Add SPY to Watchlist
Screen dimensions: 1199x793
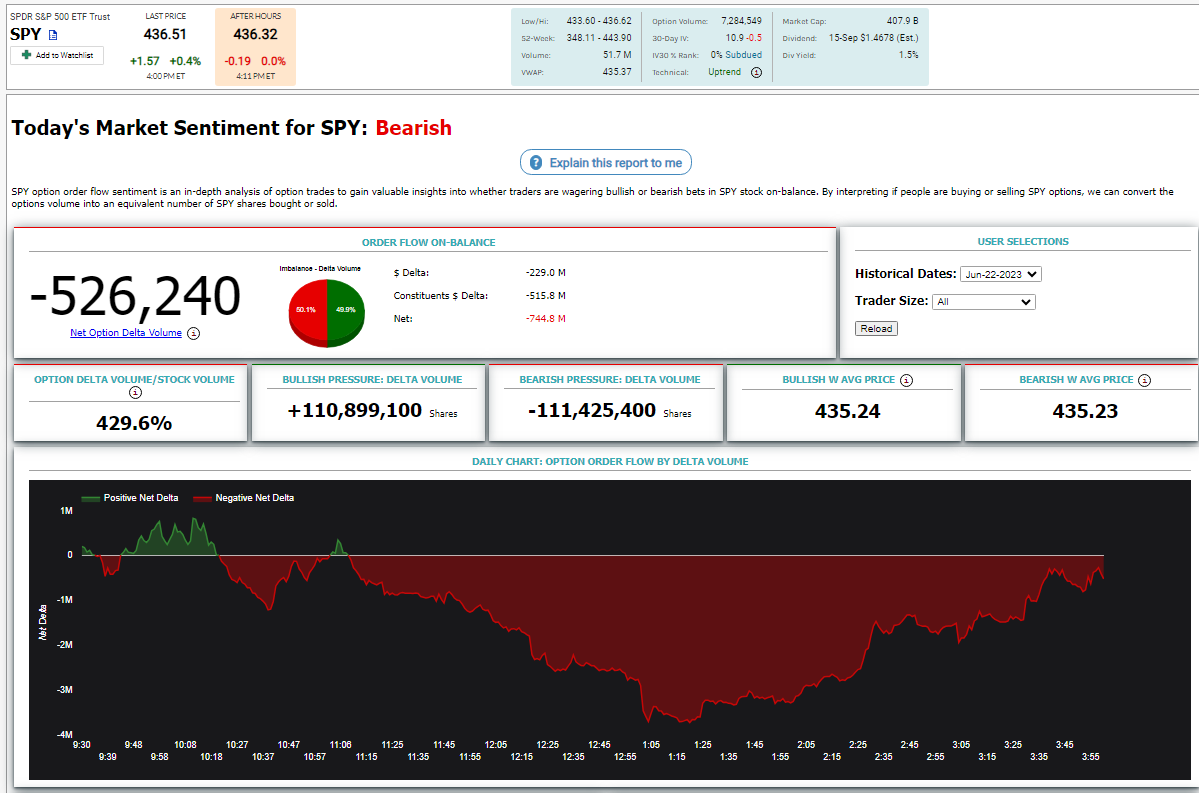[x=57, y=55]
